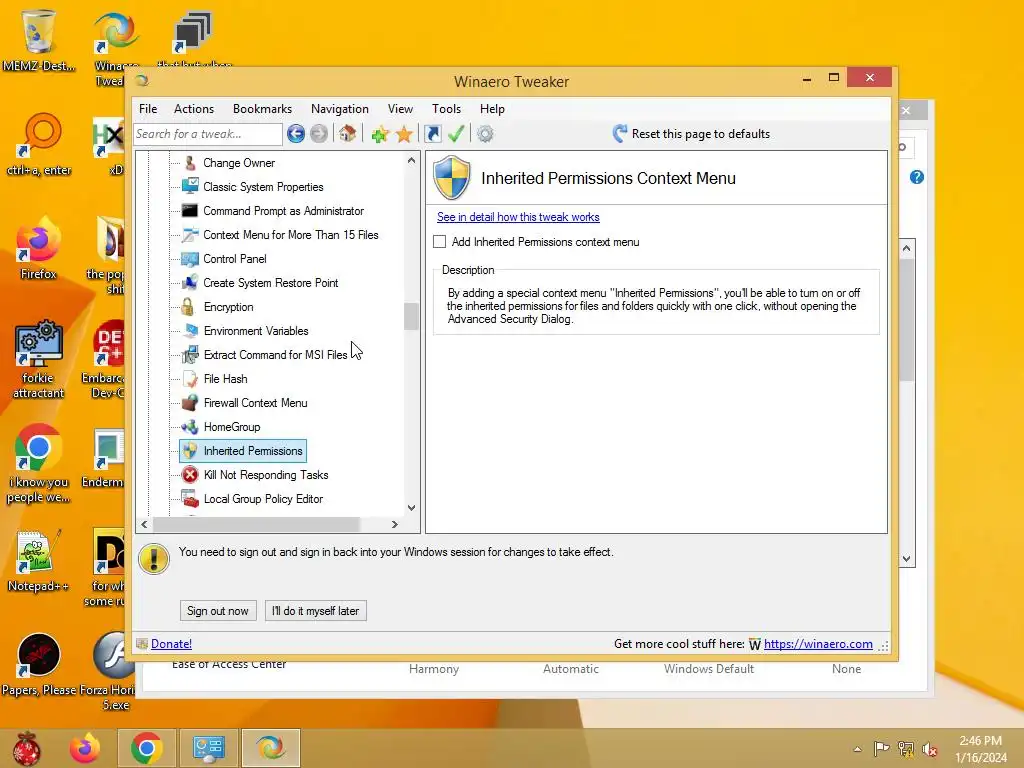Click the Forward navigation arrow icon
The height and width of the screenshot is (768, 1024).
tap(319, 134)
